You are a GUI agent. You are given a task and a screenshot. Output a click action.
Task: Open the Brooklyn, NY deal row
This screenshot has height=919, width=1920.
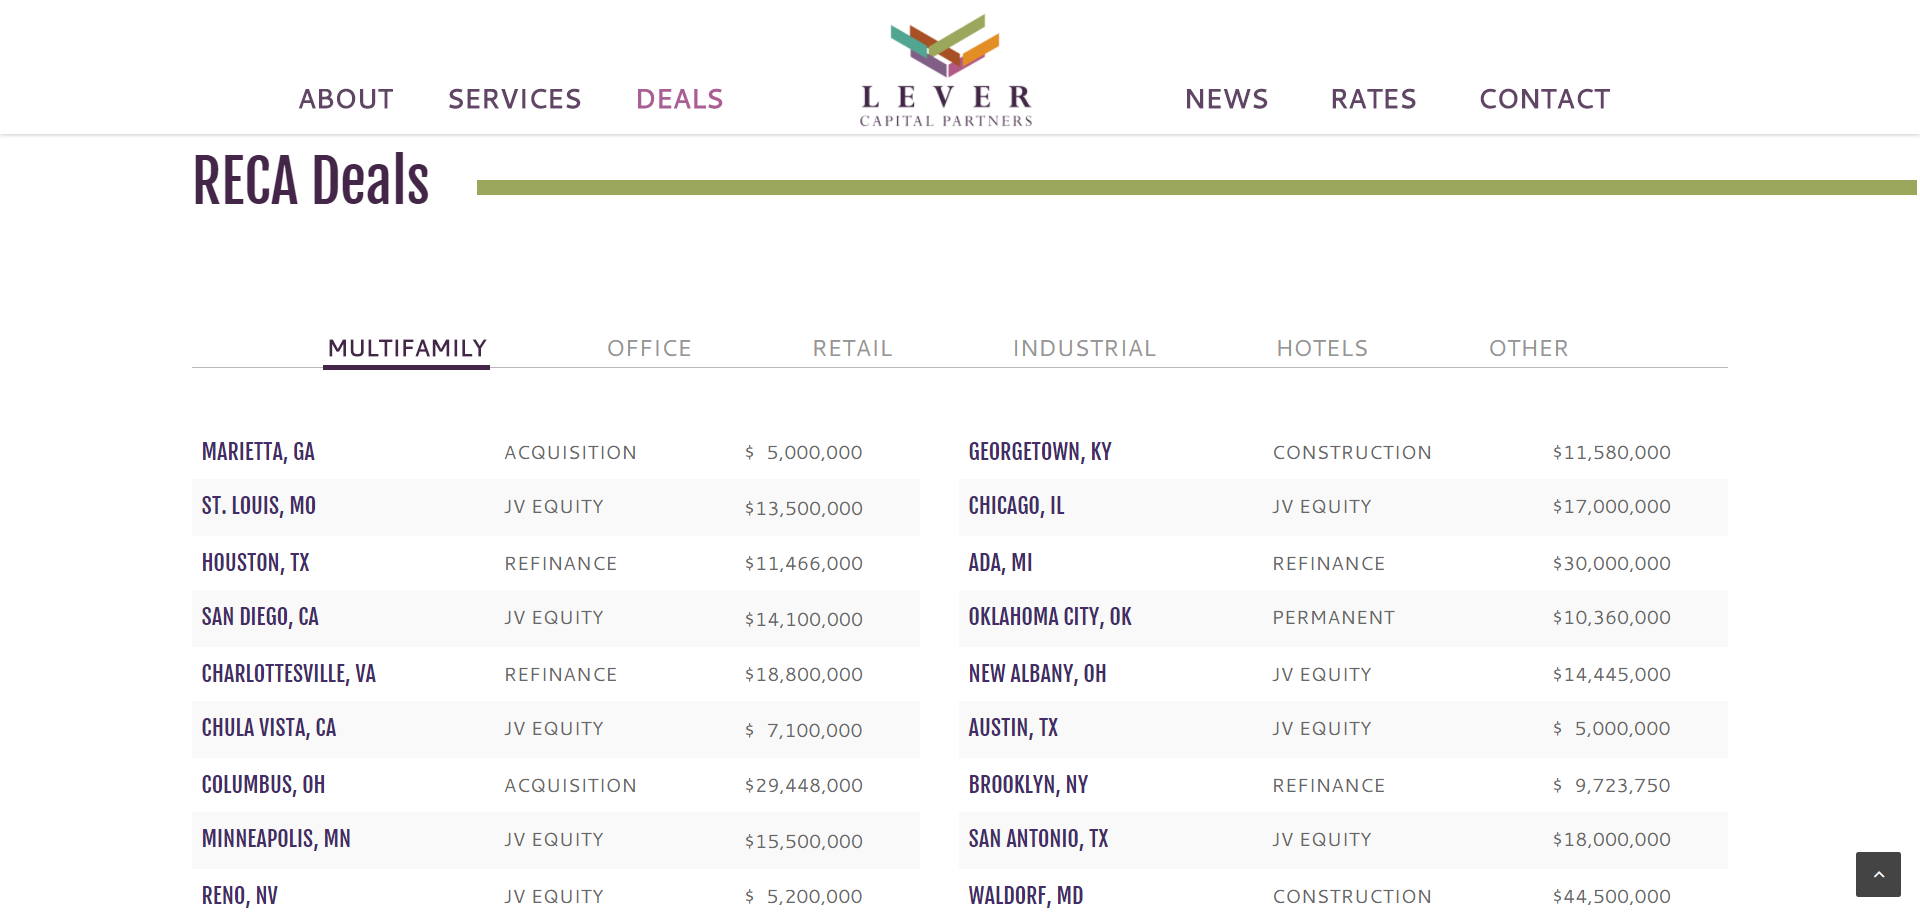tap(1028, 785)
